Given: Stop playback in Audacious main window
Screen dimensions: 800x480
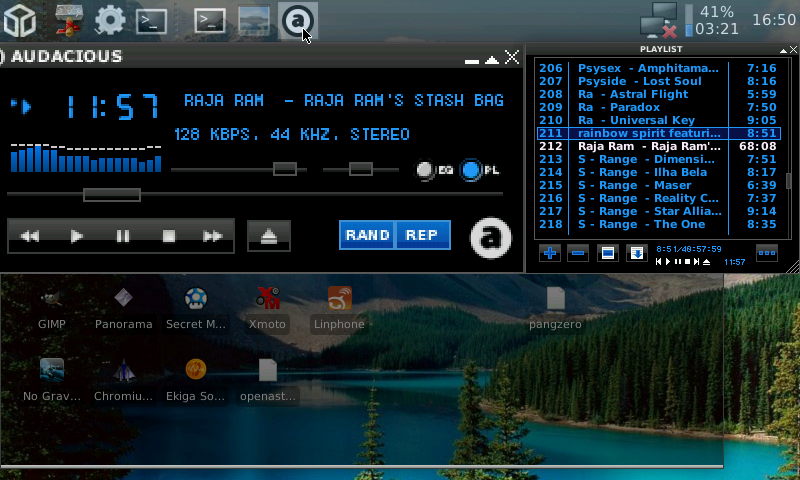Looking at the screenshot, I should coord(168,236).
